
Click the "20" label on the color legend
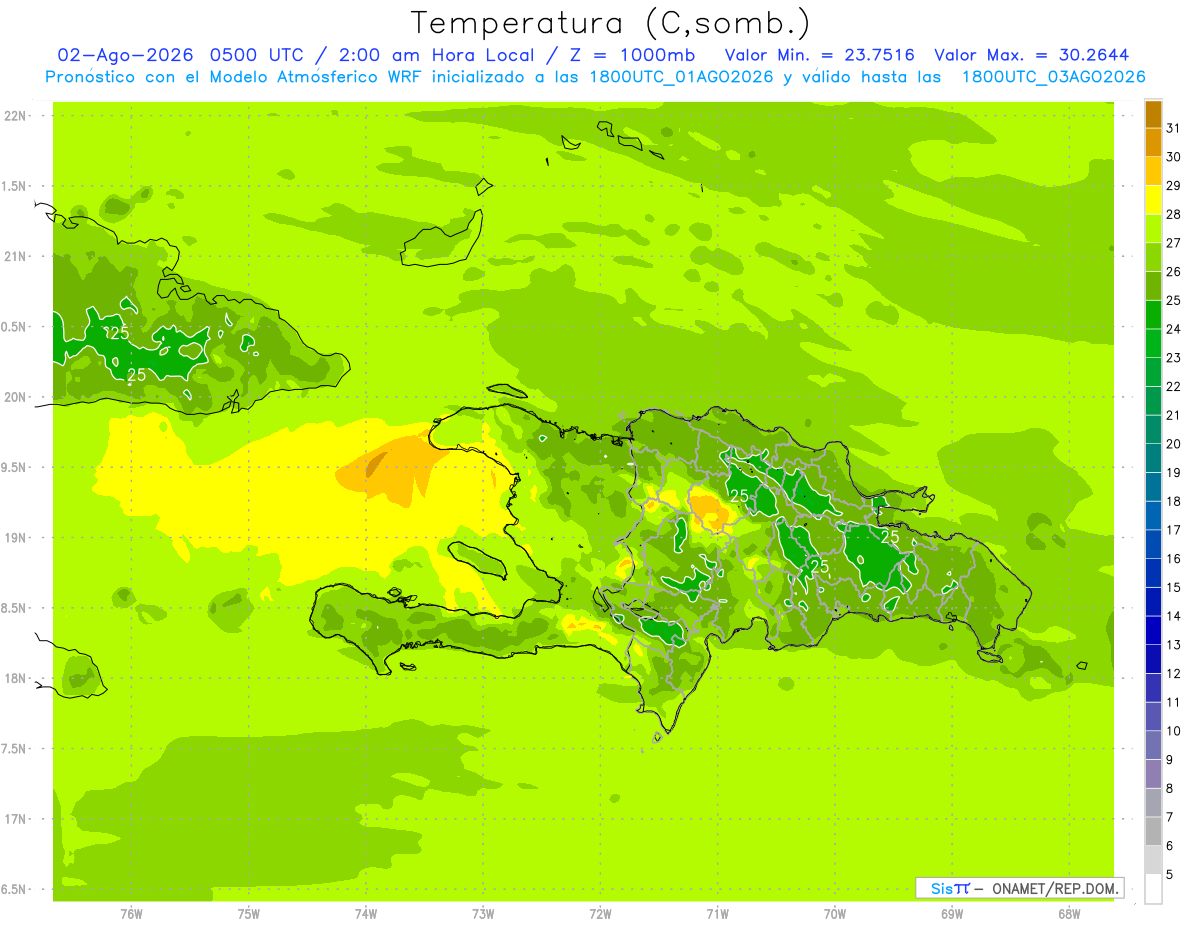point(1174,444)
